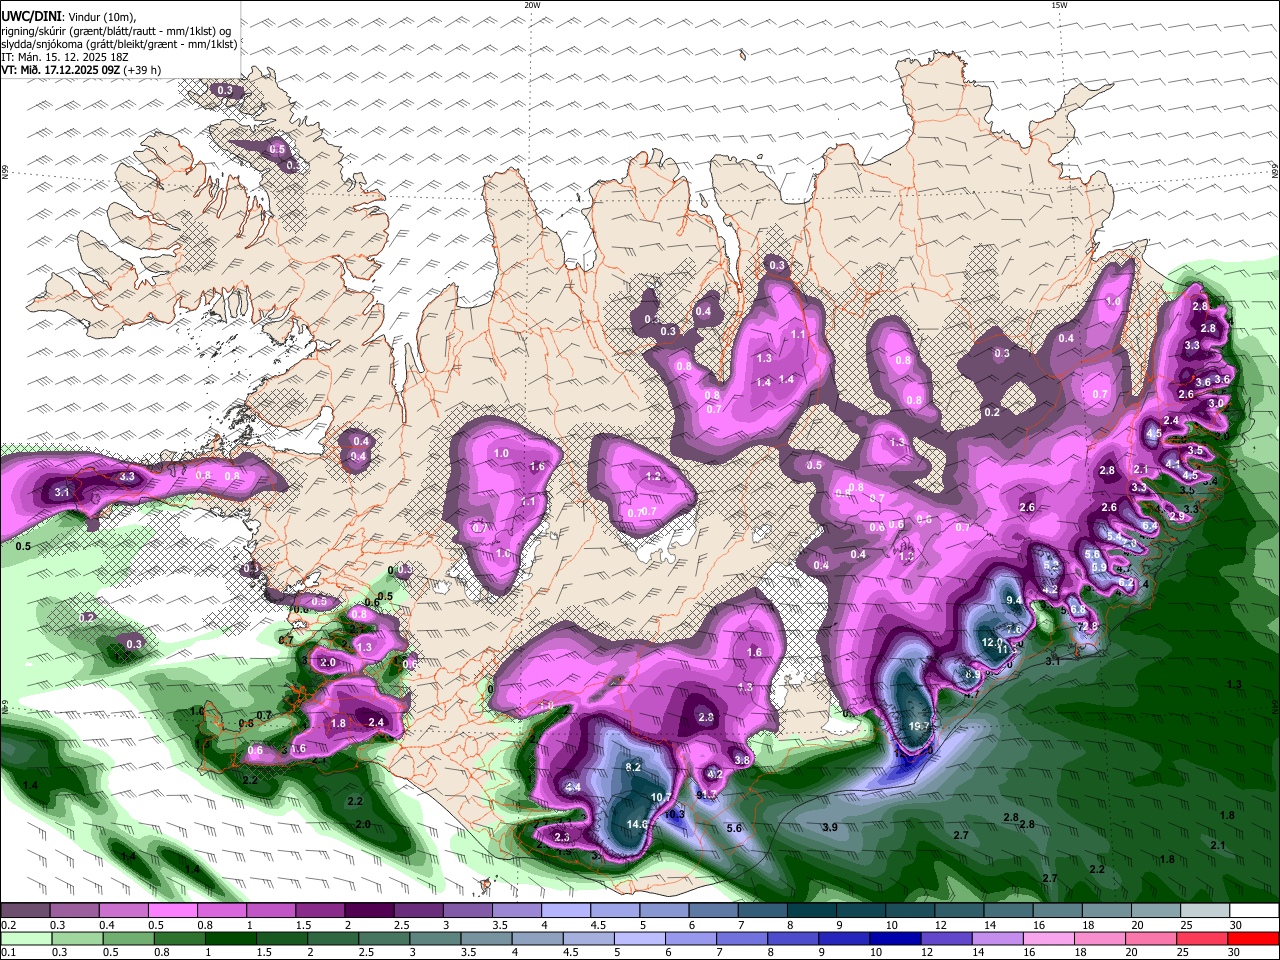The height and width of the screenshot is (960, 1280).
Task: Click the '12.0' value on the map
Action: 992,642
